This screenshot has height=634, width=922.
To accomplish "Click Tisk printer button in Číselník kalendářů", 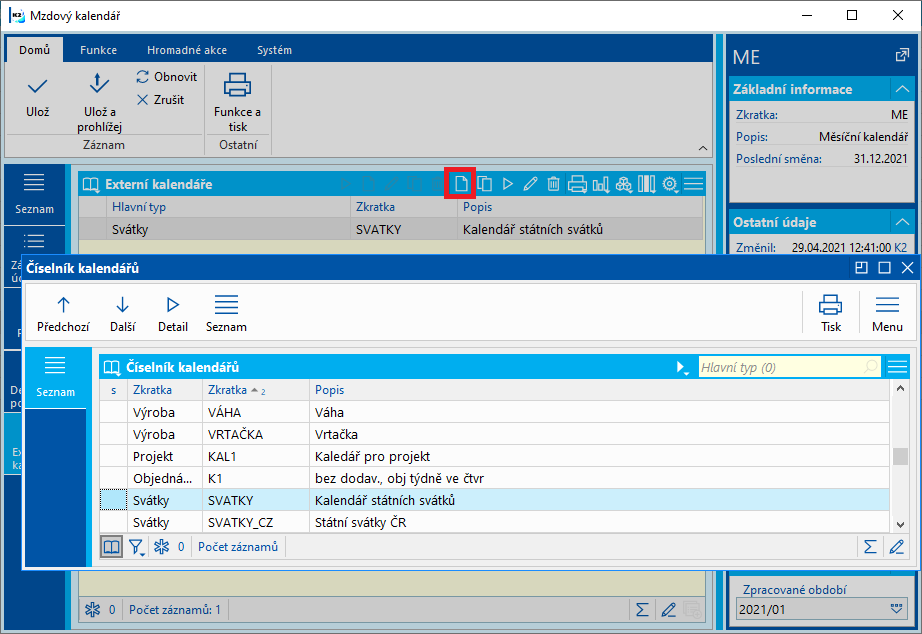I will tap(830, 313).
